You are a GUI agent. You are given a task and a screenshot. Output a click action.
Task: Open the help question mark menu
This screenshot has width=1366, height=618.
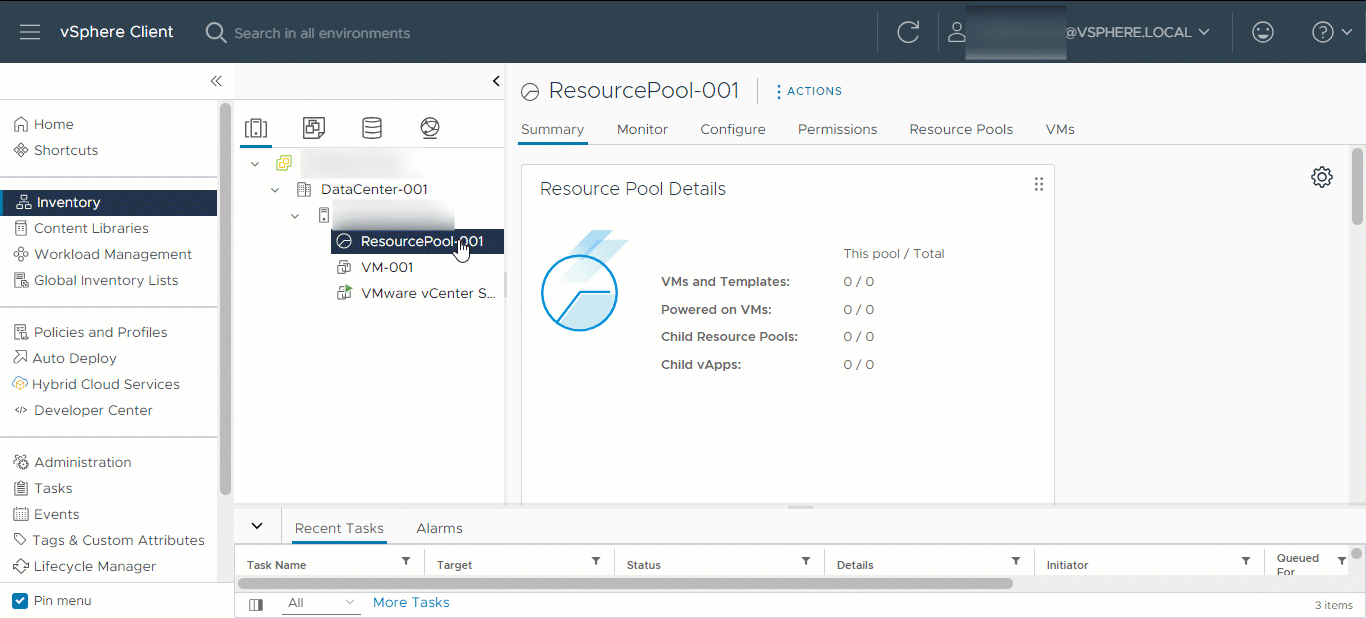pyautogui.click(x=1331, y=32)
